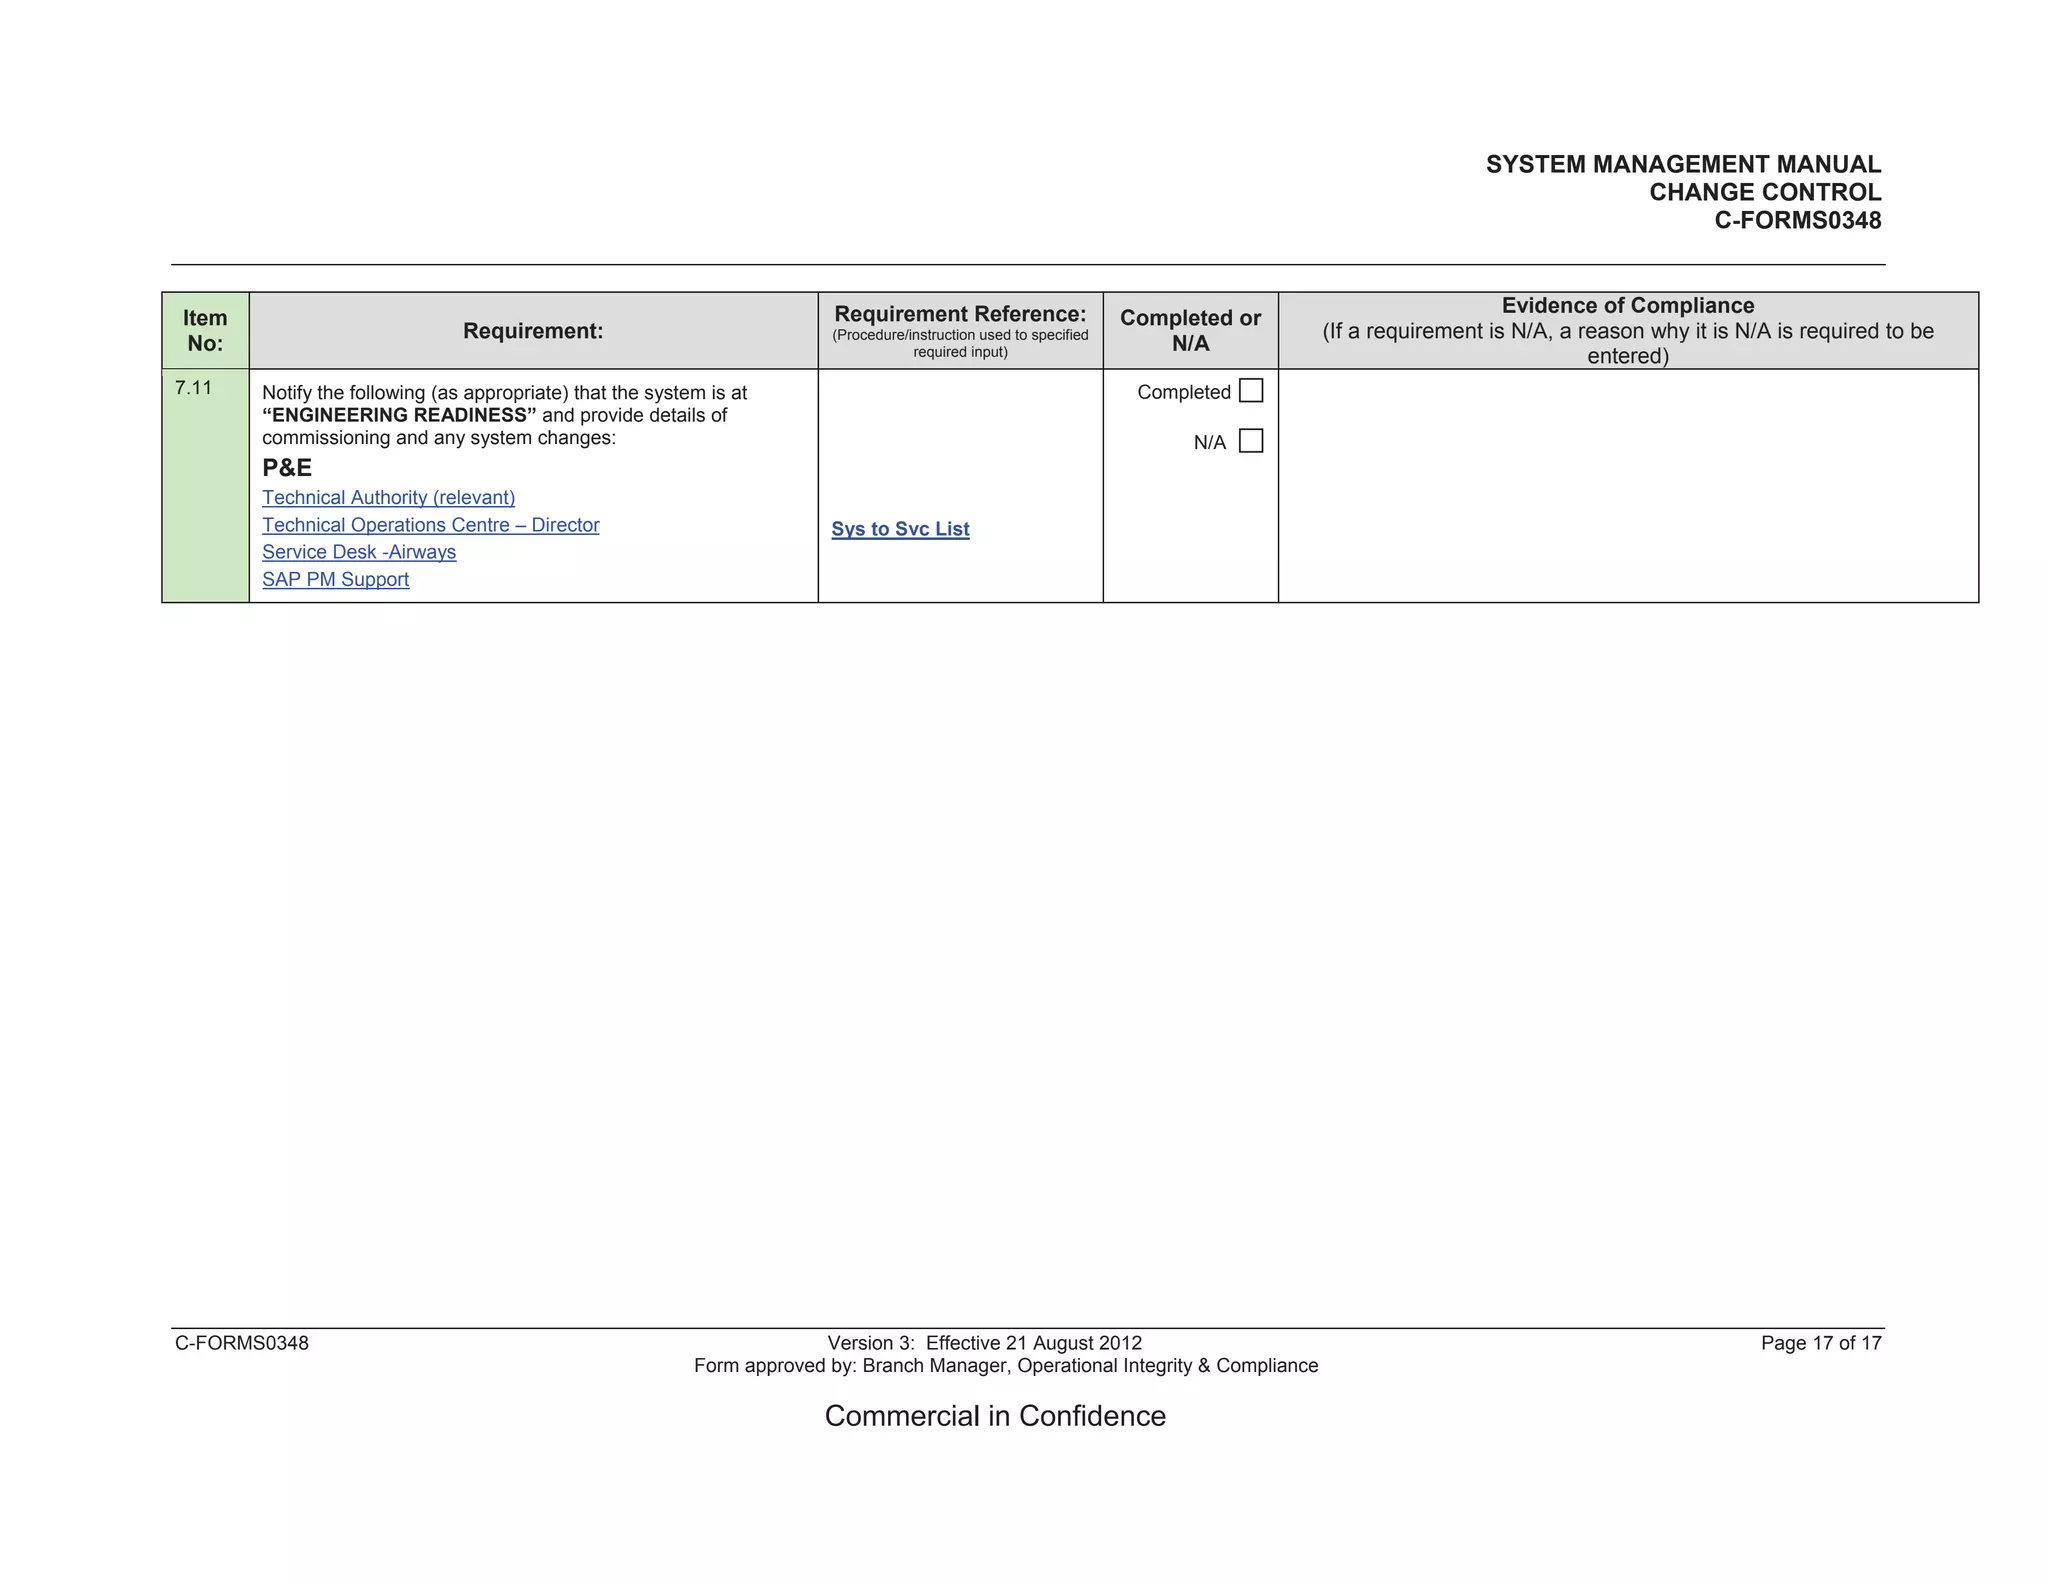Click the Evidence of Compliance column header
This screenshot has height=1582, width=2048.
pos(1627,306)
